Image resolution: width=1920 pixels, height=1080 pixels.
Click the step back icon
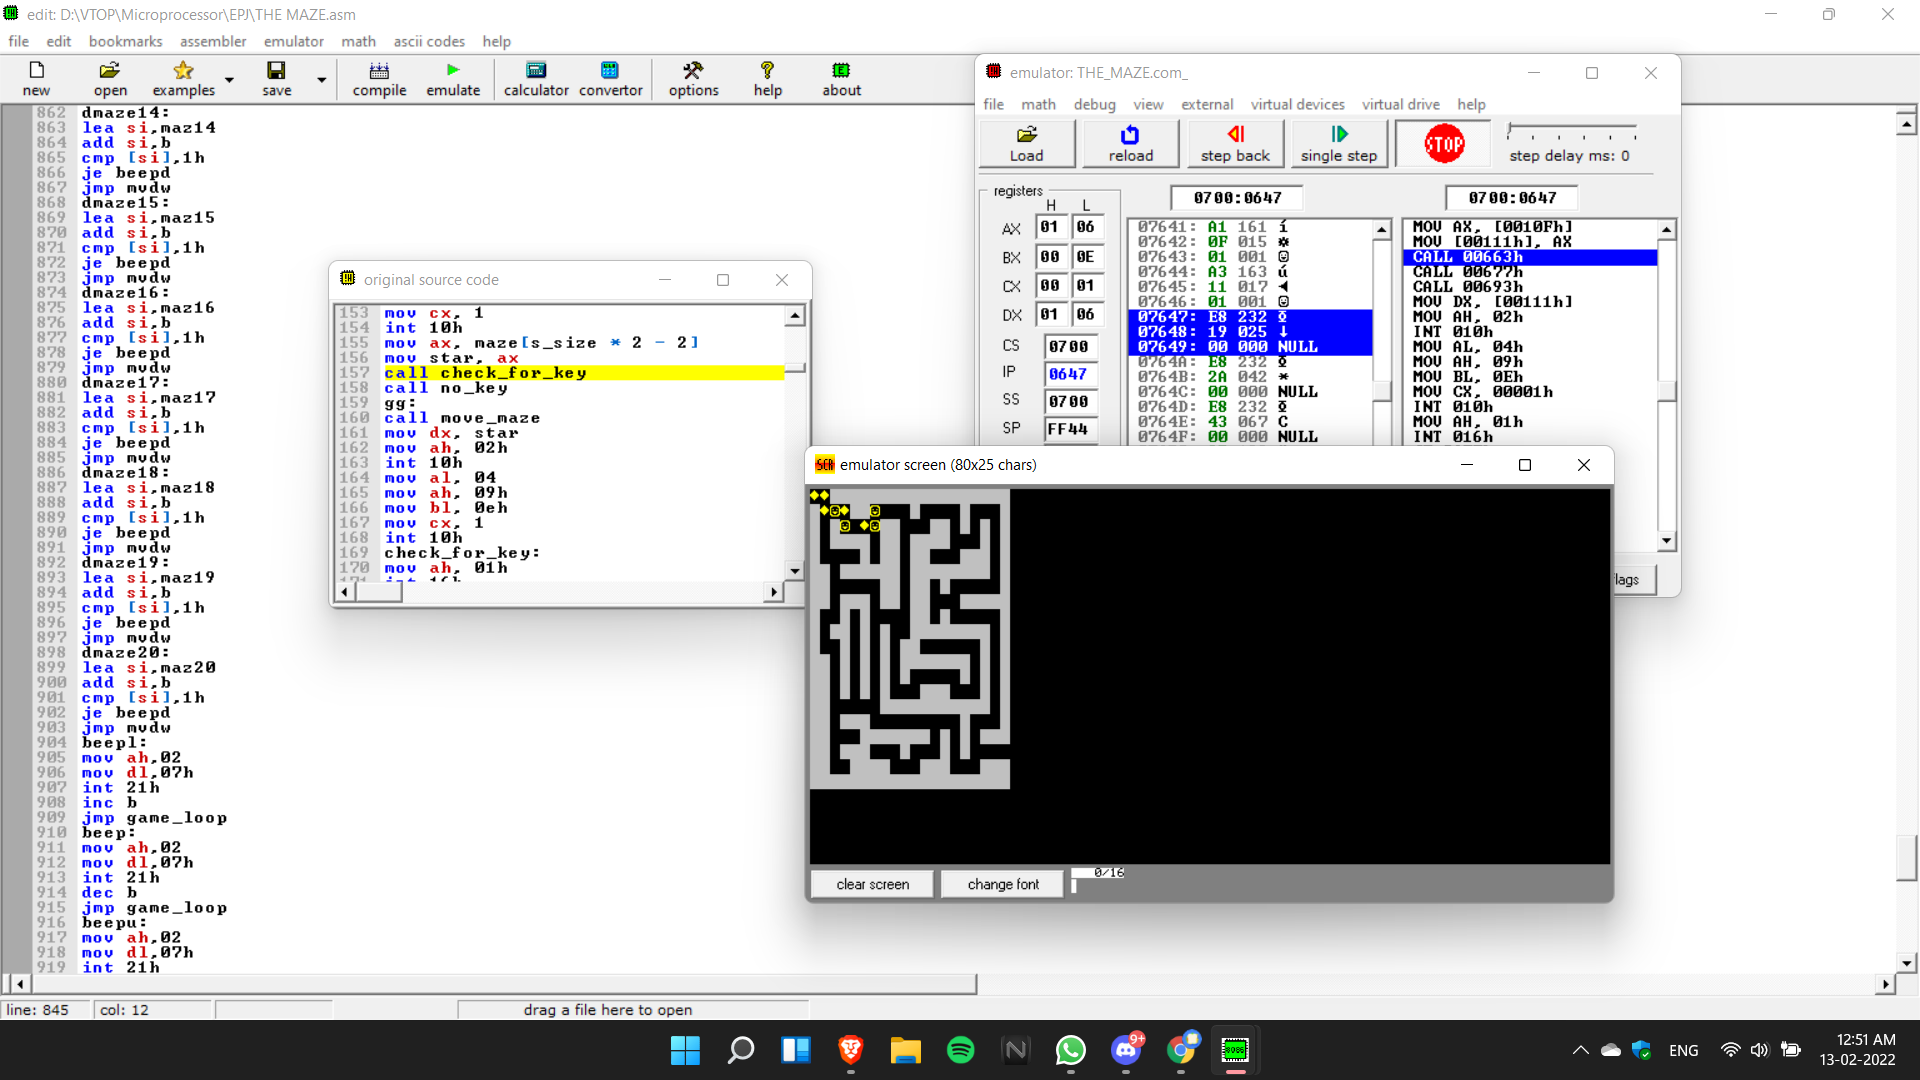pyautogui.click(x=1235, y=143)
